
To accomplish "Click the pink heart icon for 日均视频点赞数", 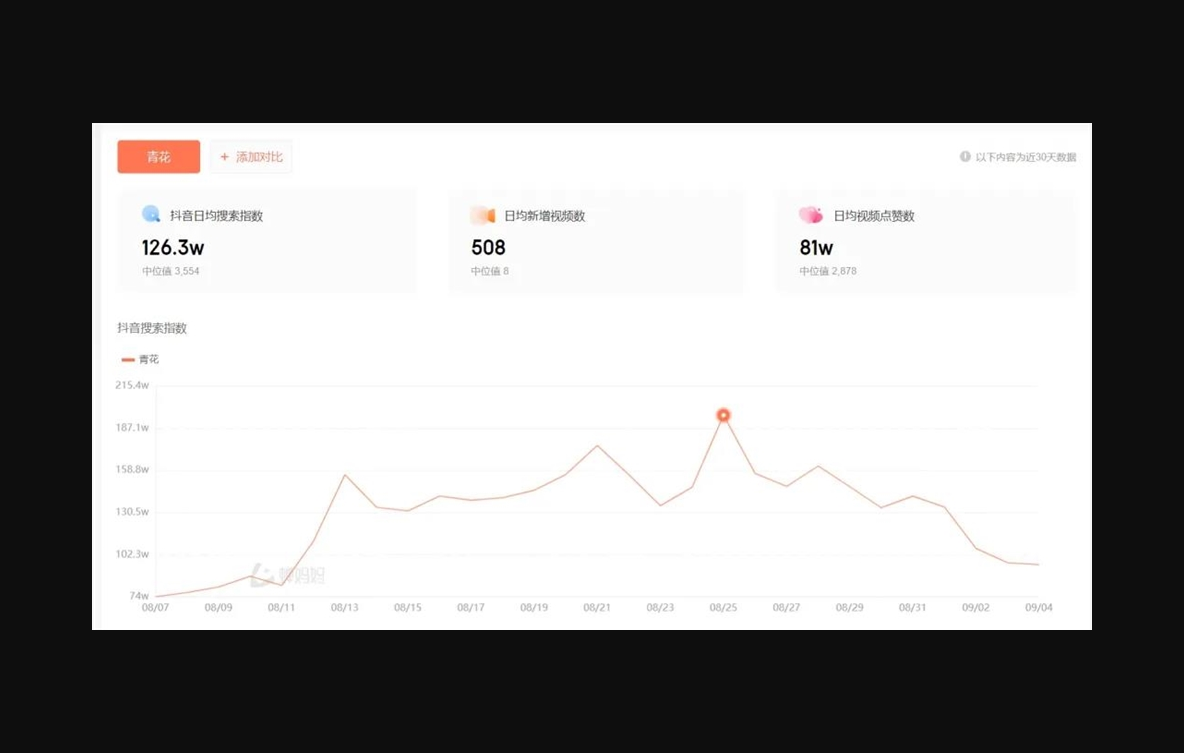I will [x=810, y=215].
